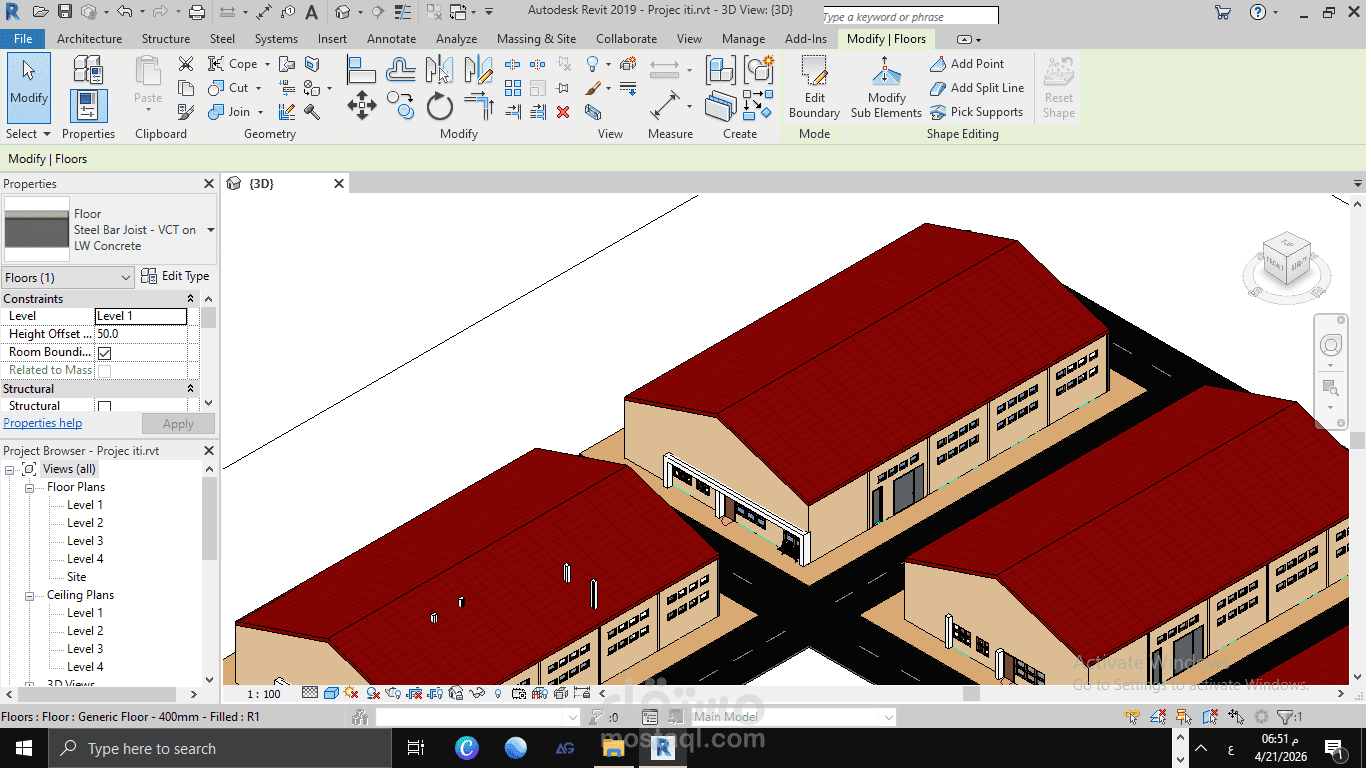1366x768 pixels.
Task: Select the Rotate tool
Action: tap(439, 106)
